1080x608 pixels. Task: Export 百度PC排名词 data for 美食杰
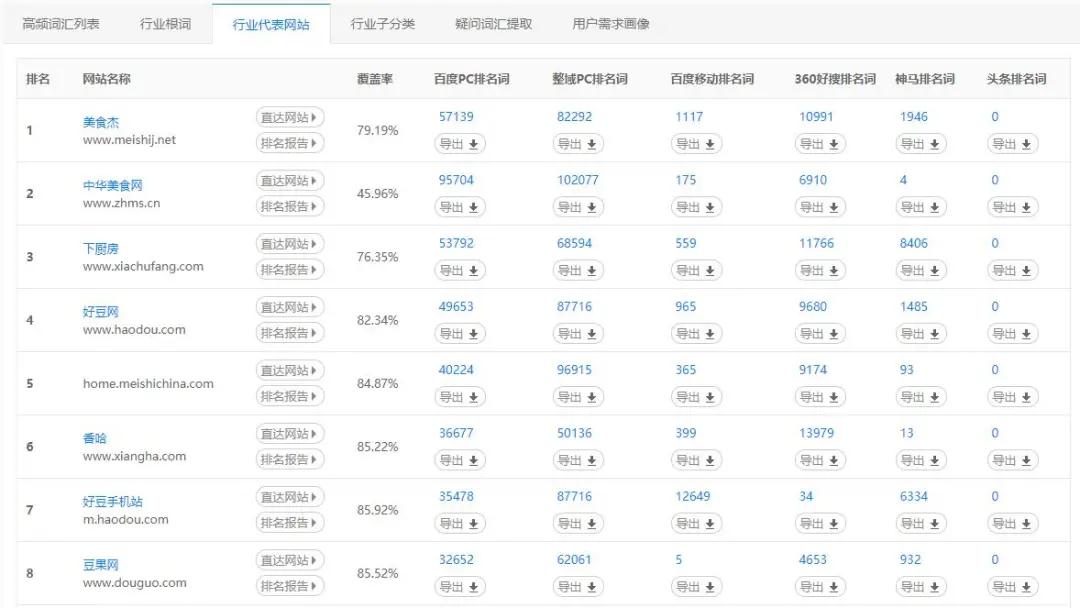[x=460, y=143]
